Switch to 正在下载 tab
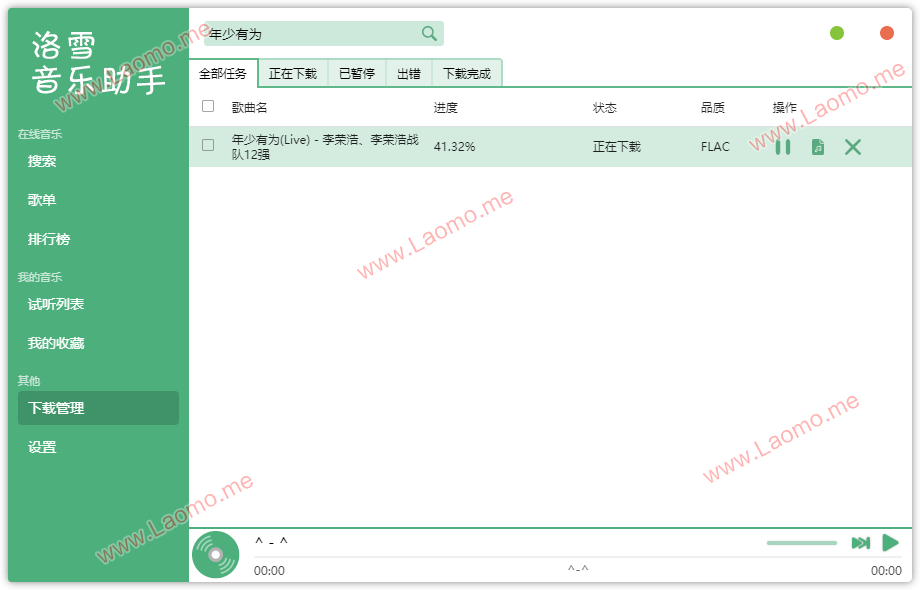Viewport: 920px width, 590px height. (293, 73)
